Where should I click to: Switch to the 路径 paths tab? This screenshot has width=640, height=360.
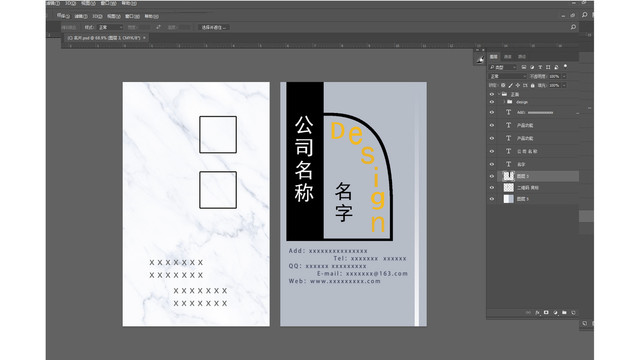[x=522, y=57]
